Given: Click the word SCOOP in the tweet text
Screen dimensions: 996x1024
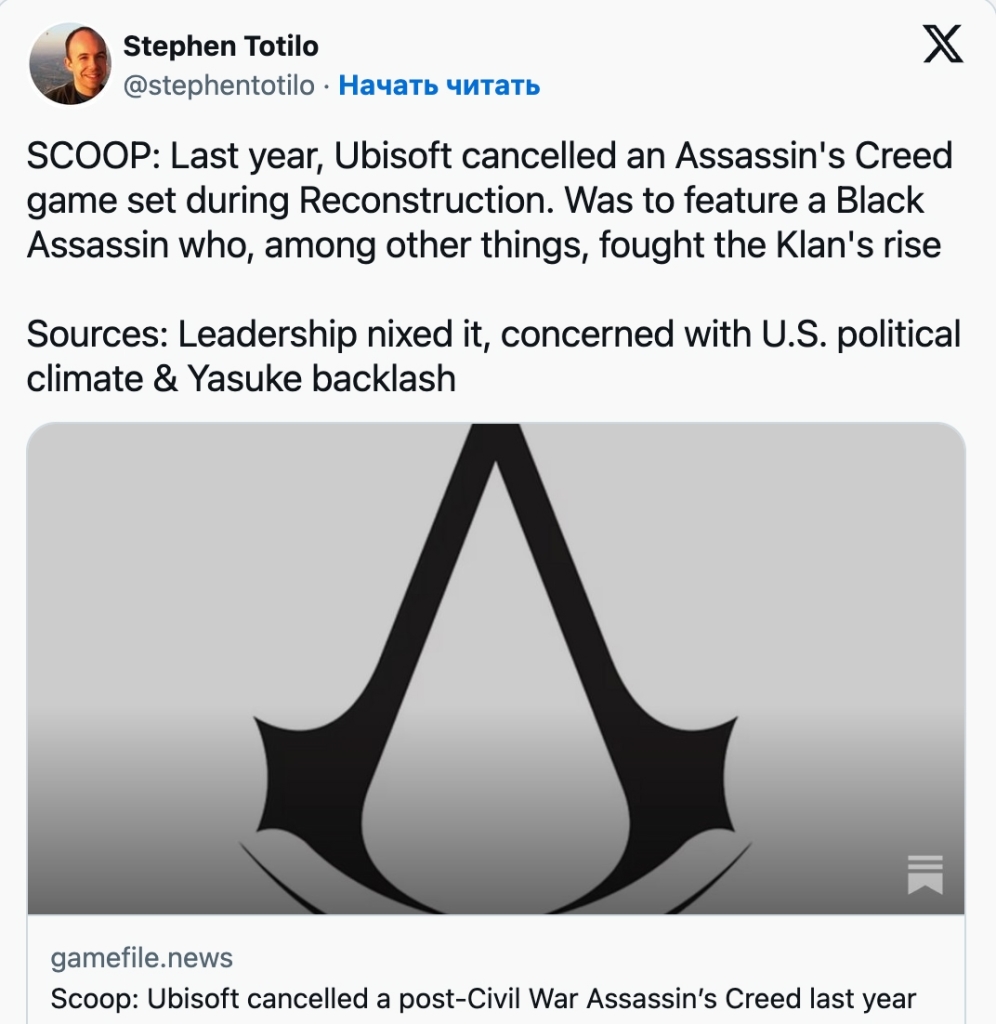Looking at the screenshot, I should (77, 158).
